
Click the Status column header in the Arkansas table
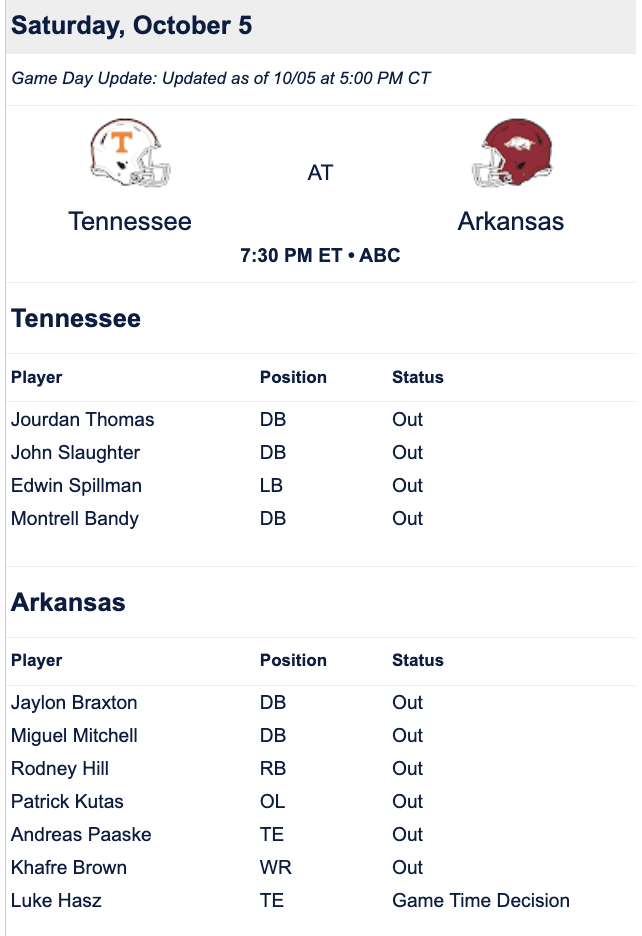tap(417, 660)
